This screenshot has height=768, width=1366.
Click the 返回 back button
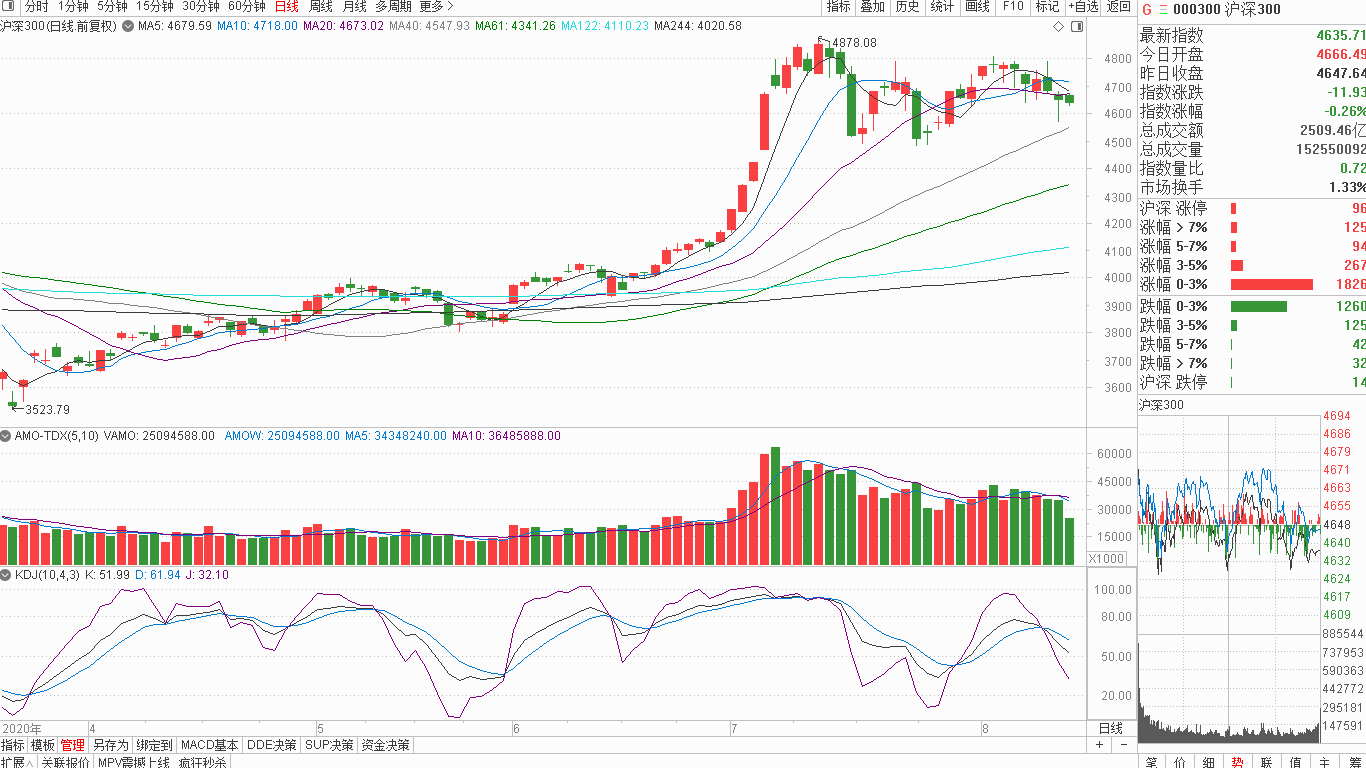click(x=1118, y=7)
